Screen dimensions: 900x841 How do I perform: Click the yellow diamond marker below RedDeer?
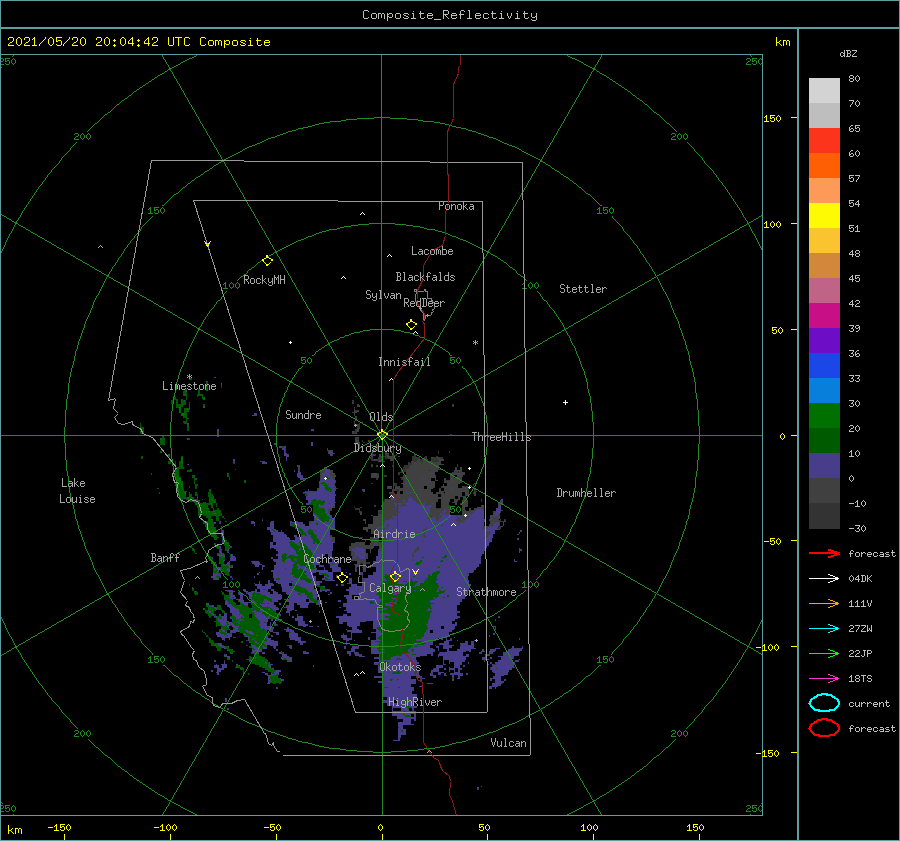411,324
